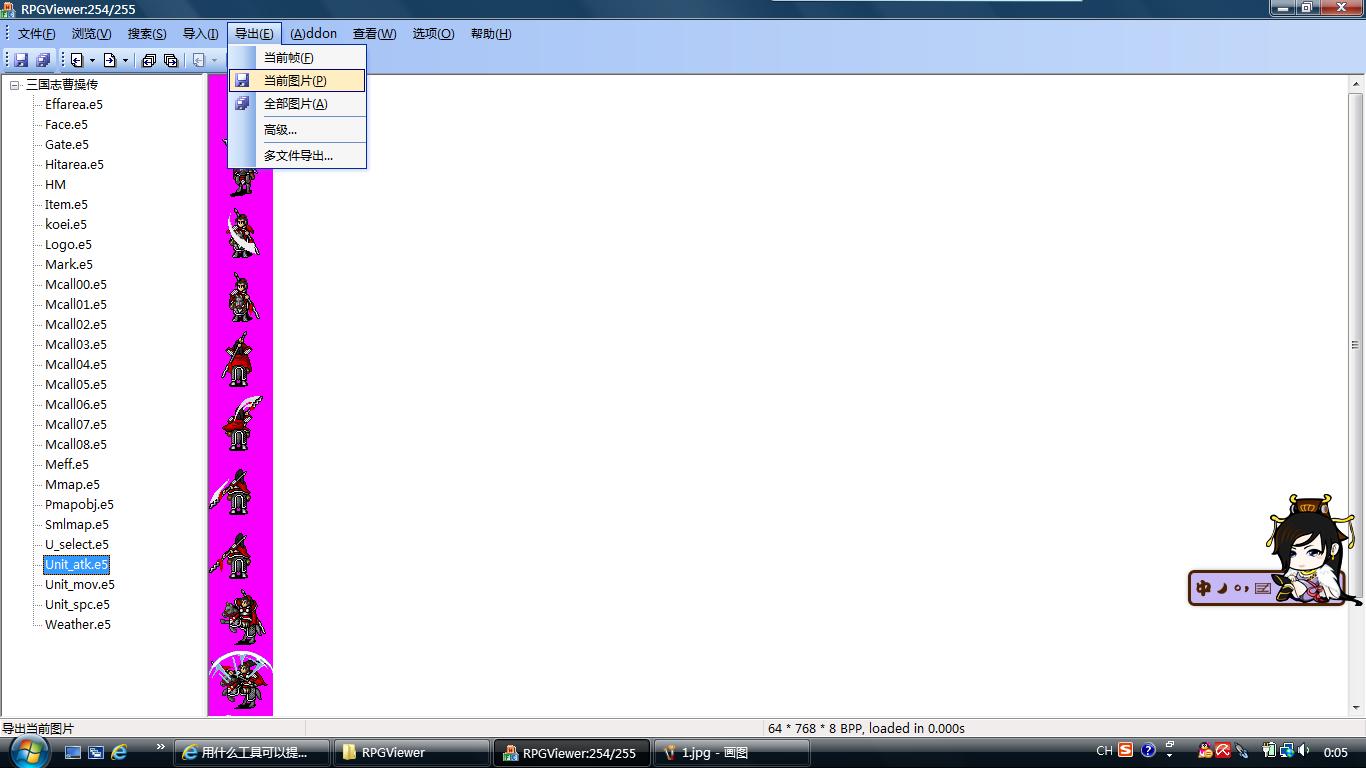Click the stacked pages left-arrow toolbar icon
This screenshot has height=768, width=1366.
pyautogui.click(x=148, y=60)
